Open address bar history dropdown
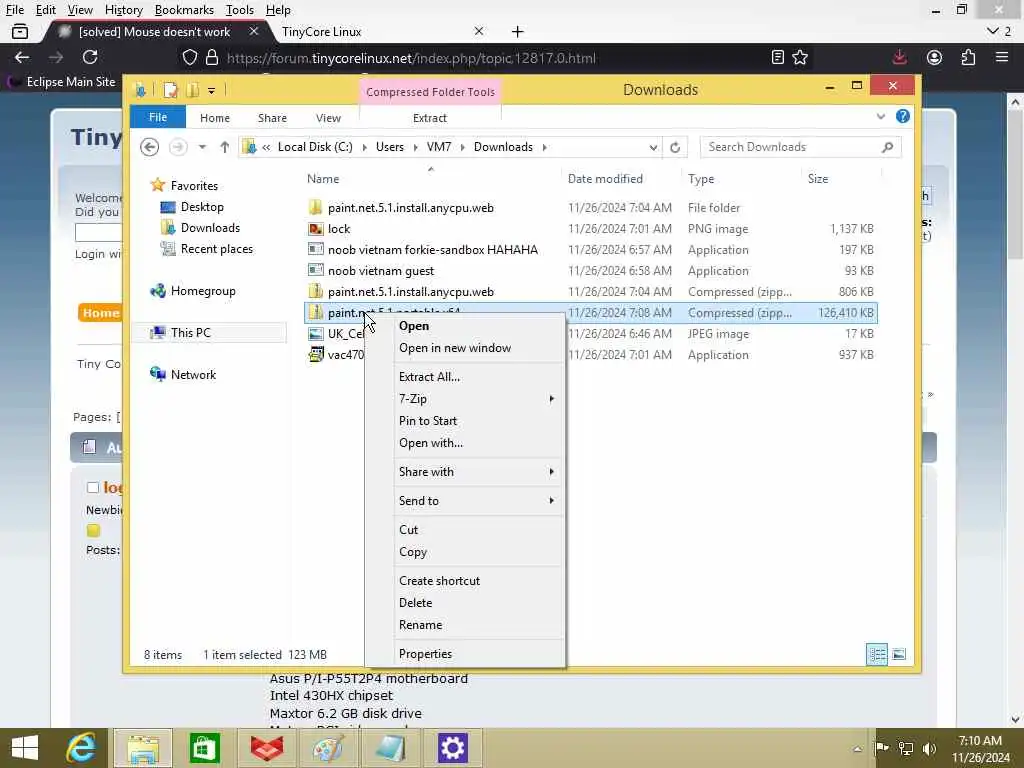The height and width of the screenshot is (768, 1024). (653, 148)
